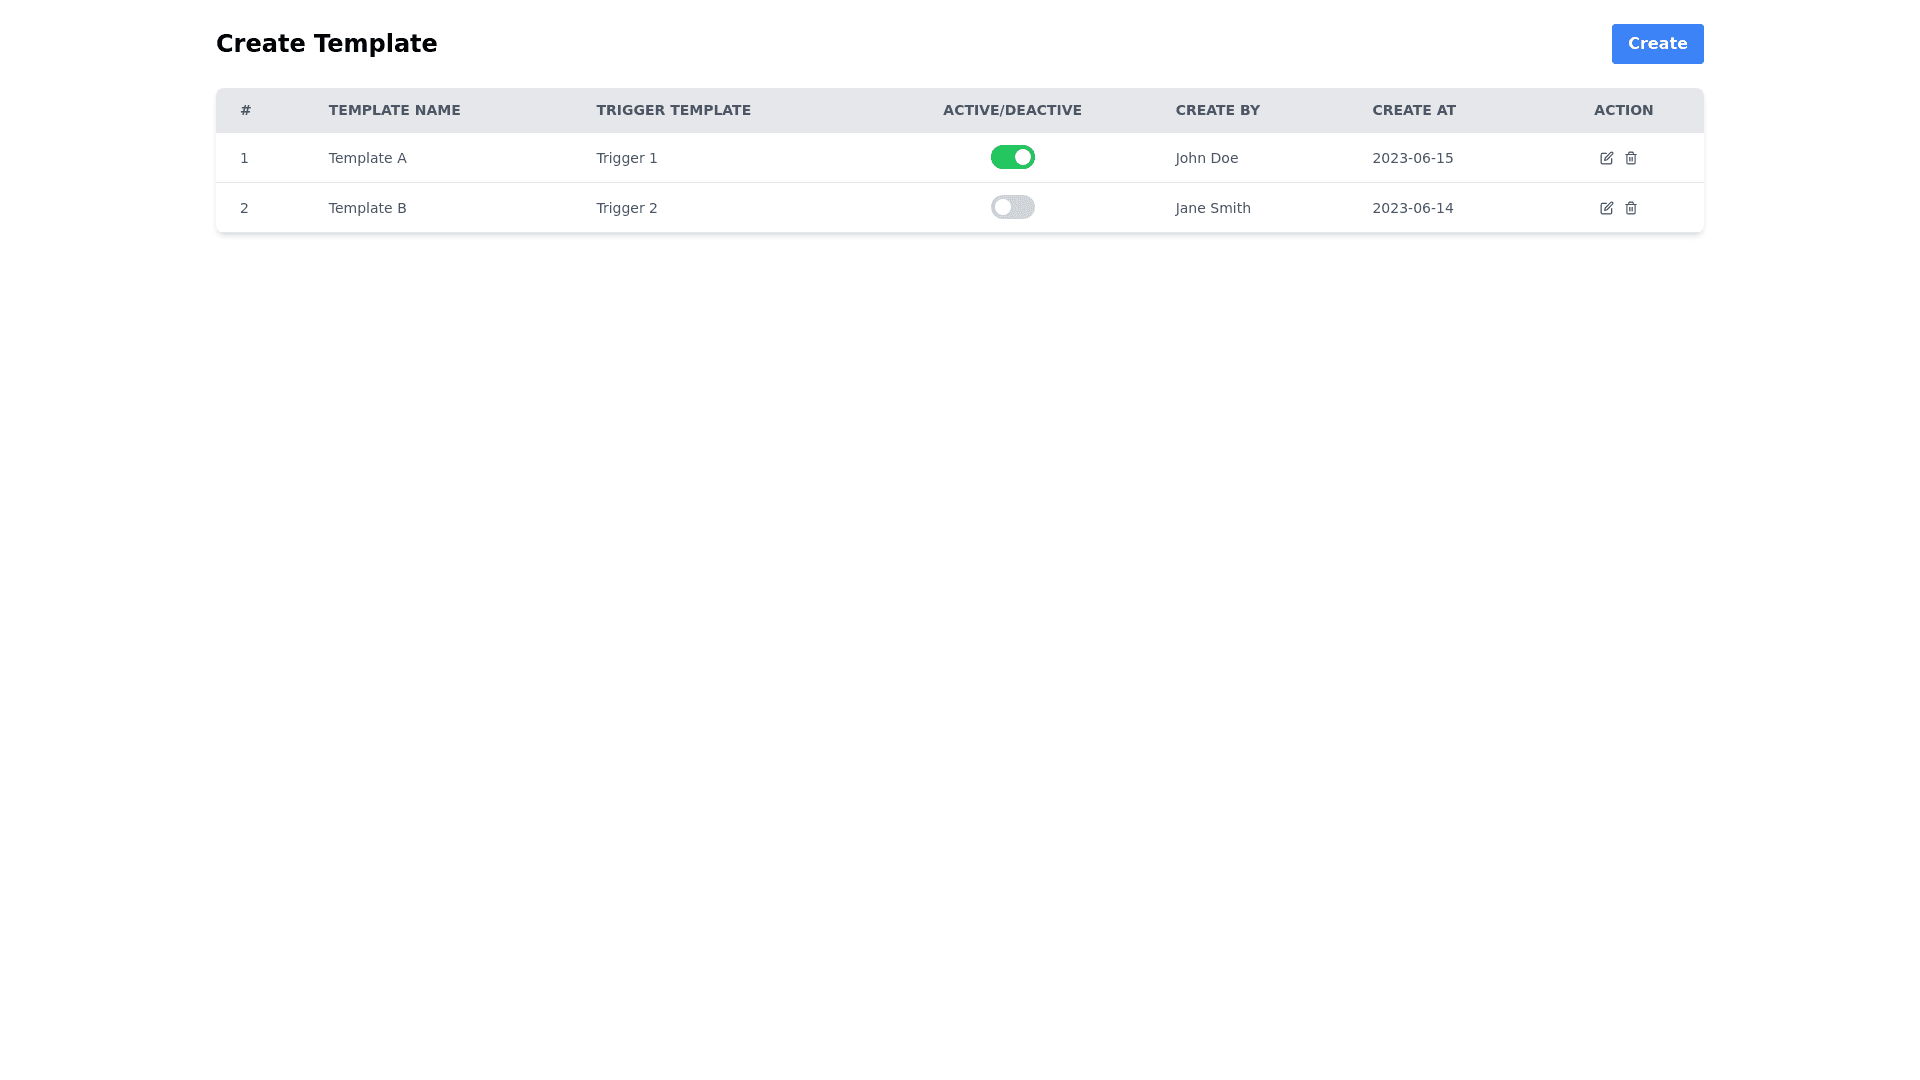Click the Jane Smith creator cell

click(x=1212, y=208)
